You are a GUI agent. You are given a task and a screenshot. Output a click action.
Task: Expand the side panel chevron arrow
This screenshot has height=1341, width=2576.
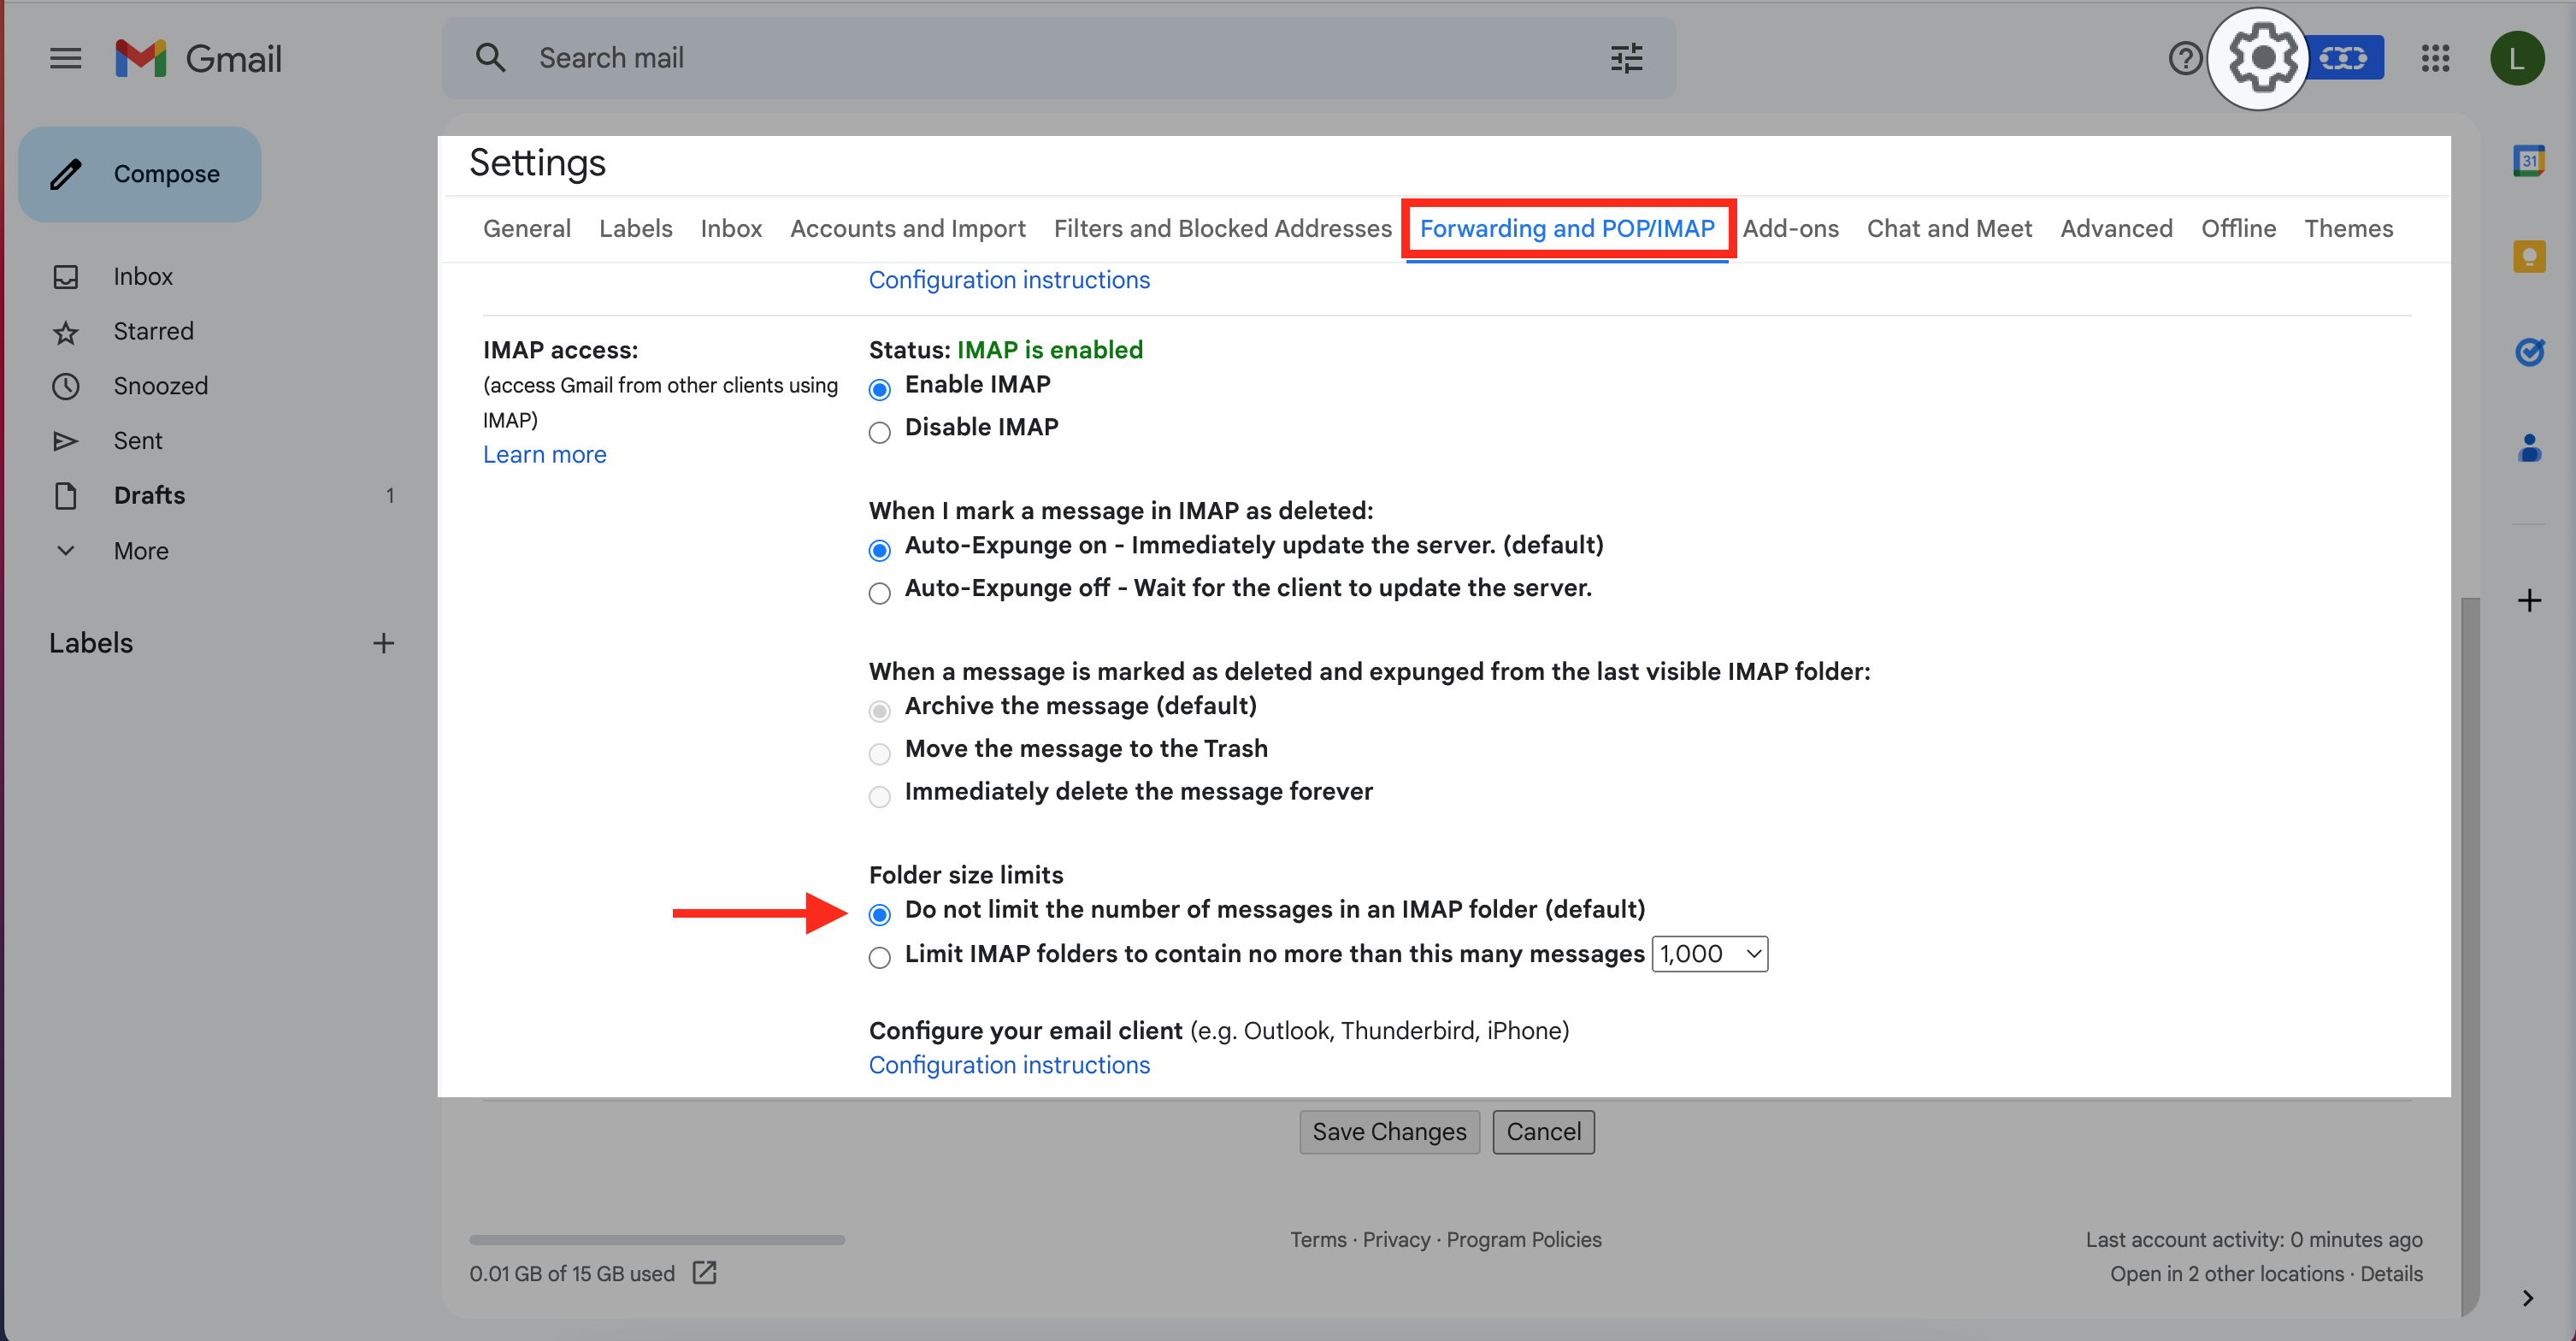point(2527,1298)
